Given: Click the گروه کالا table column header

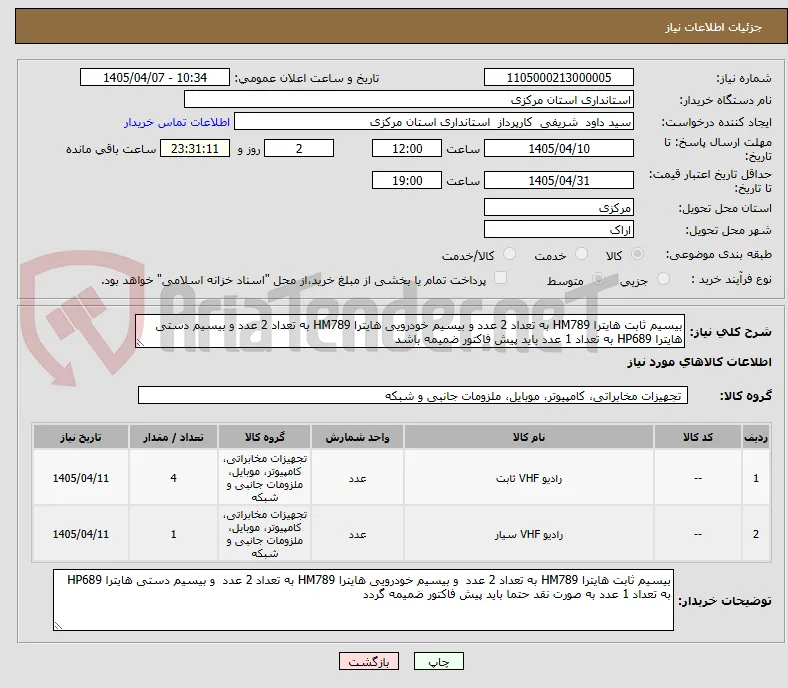Looking at the screenshot, I should point(264,437).
